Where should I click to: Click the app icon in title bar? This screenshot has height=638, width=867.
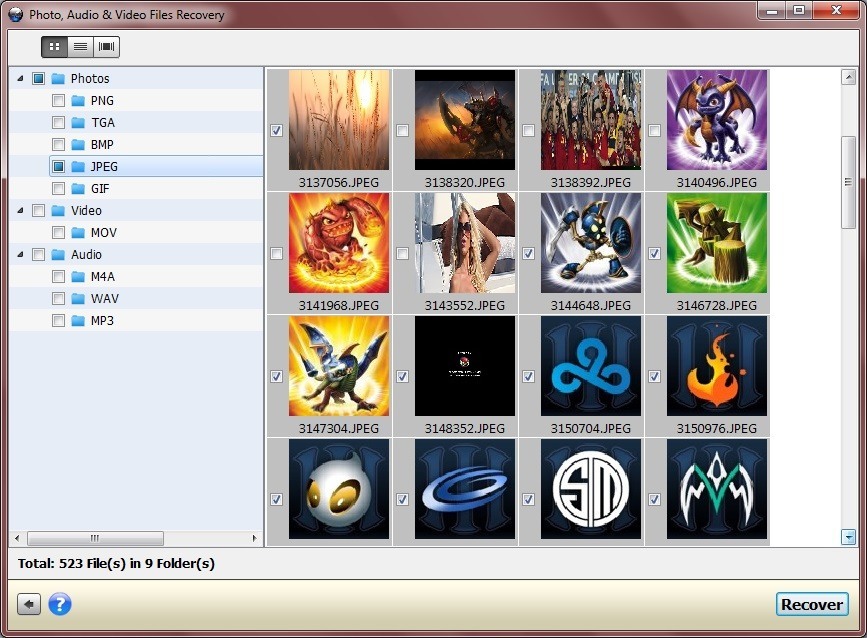(x=15, y=14)
